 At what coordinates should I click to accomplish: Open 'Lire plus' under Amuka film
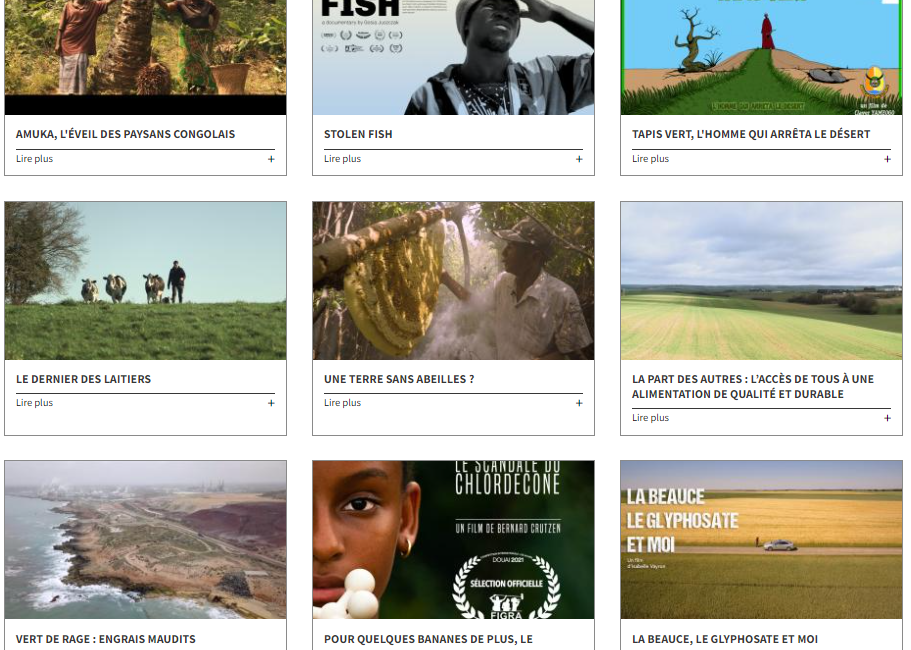point(34,159)
